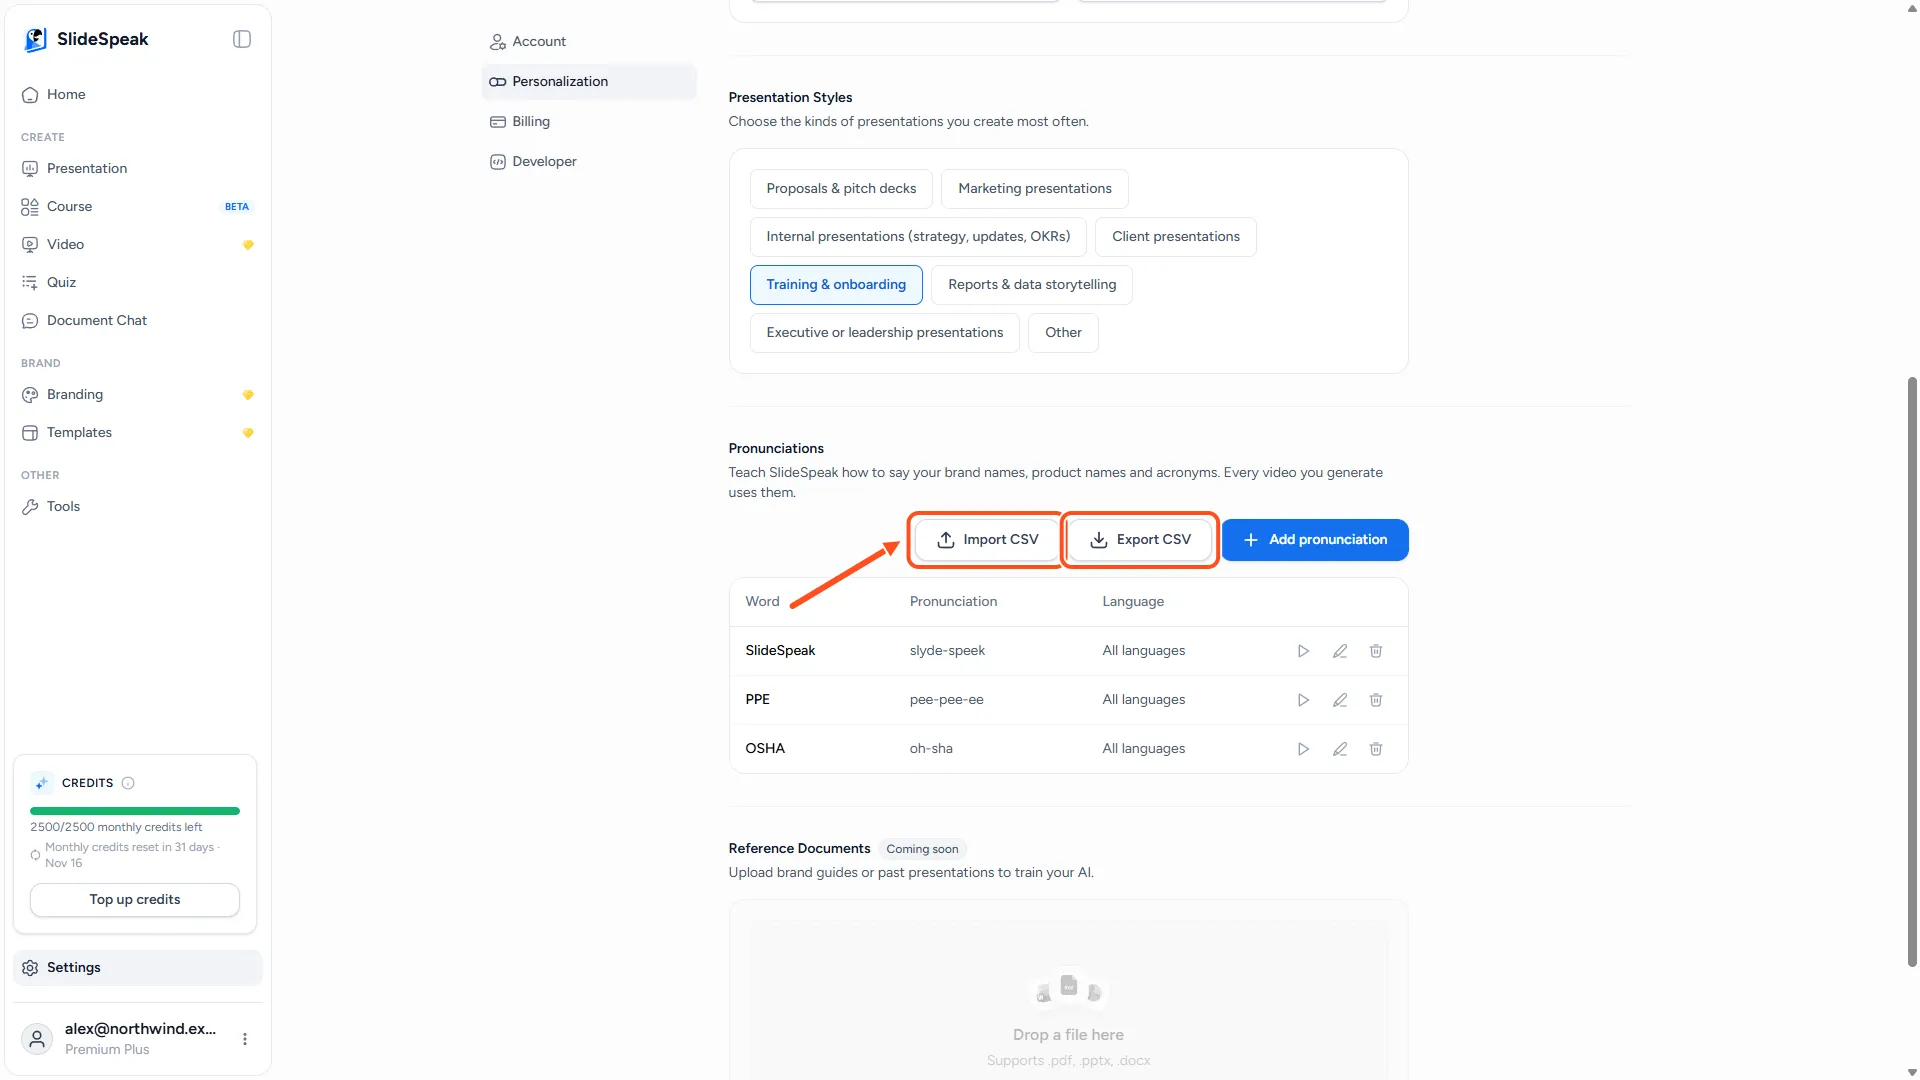
Task: Open Branding in sidebar
Action: (138, 395)
